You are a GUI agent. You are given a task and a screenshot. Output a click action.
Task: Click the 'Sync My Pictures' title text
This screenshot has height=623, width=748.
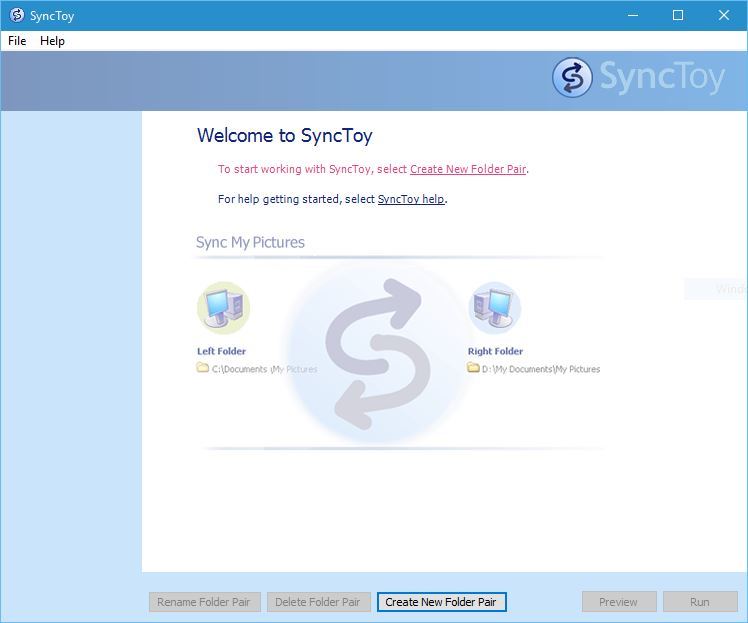coord(250,242)
